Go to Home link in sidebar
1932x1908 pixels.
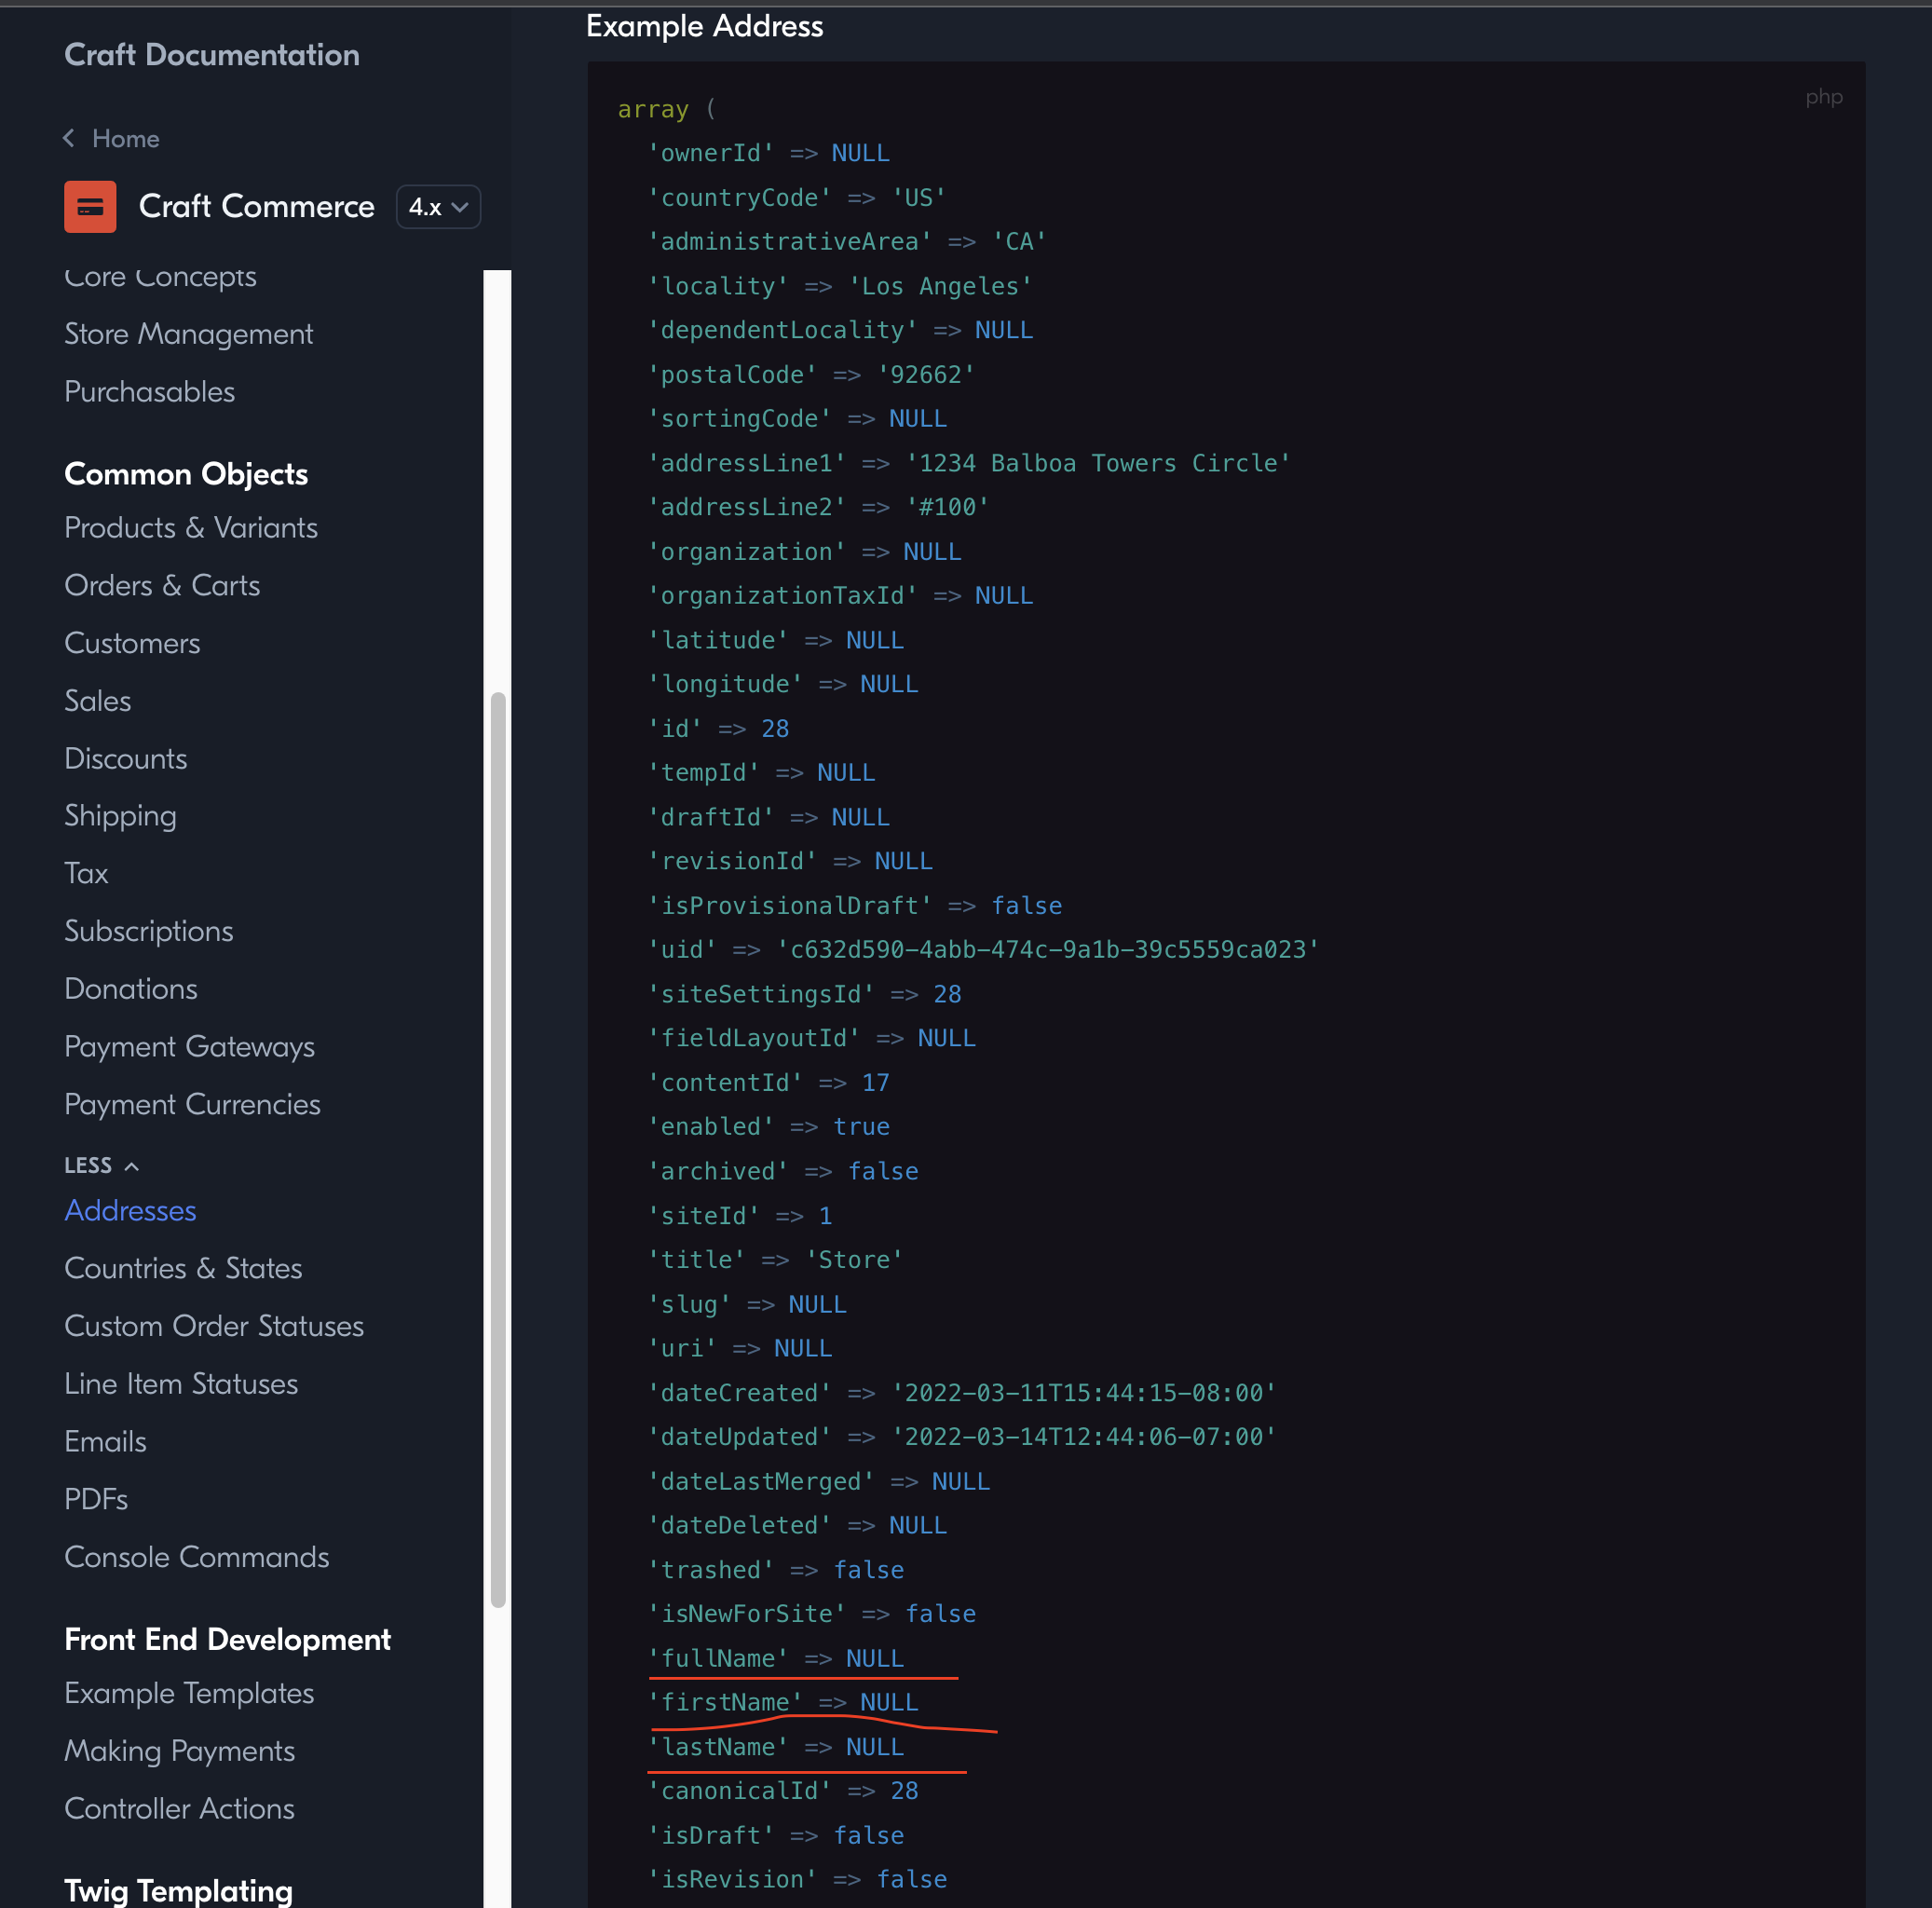pyautogui.click(x=126, y=138)
